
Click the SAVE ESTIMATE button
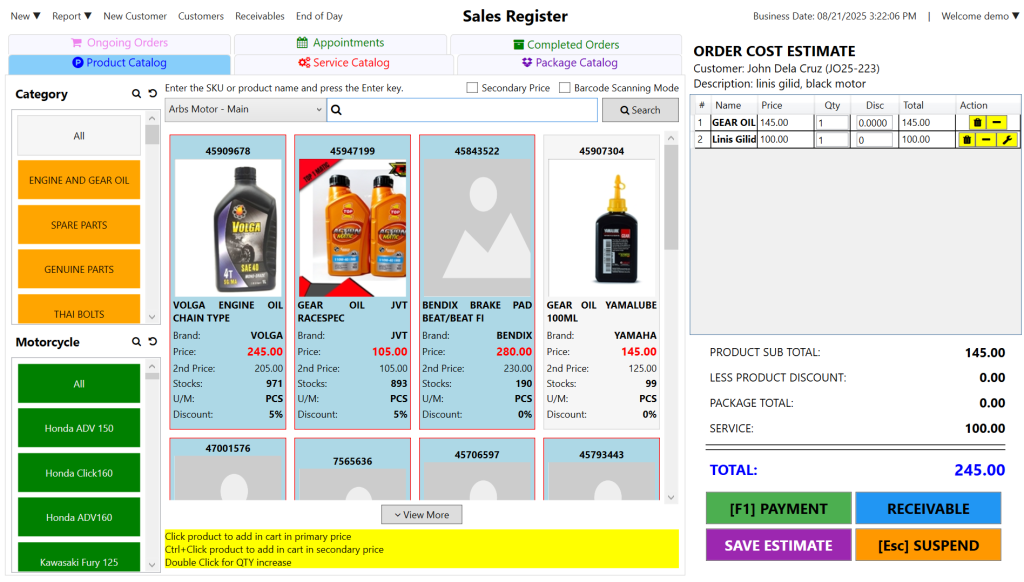(x=778, y=545)
